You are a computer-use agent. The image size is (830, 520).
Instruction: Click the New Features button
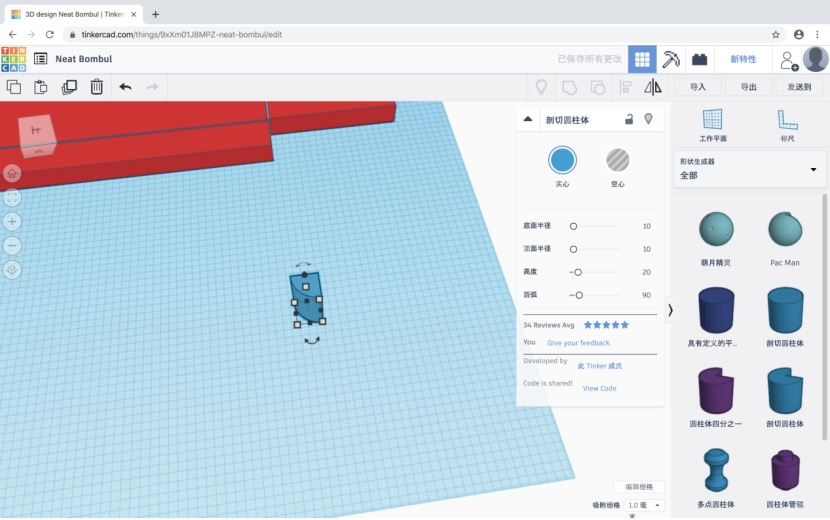[743, 59]
